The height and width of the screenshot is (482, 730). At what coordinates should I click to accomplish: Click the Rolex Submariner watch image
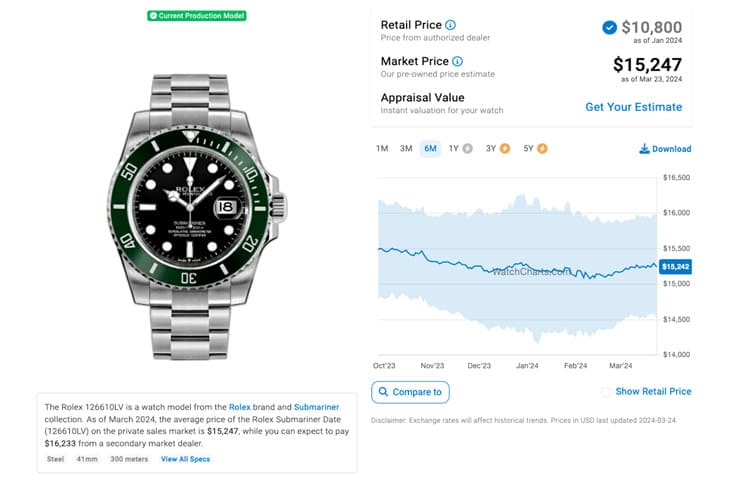tap(197, 217)
